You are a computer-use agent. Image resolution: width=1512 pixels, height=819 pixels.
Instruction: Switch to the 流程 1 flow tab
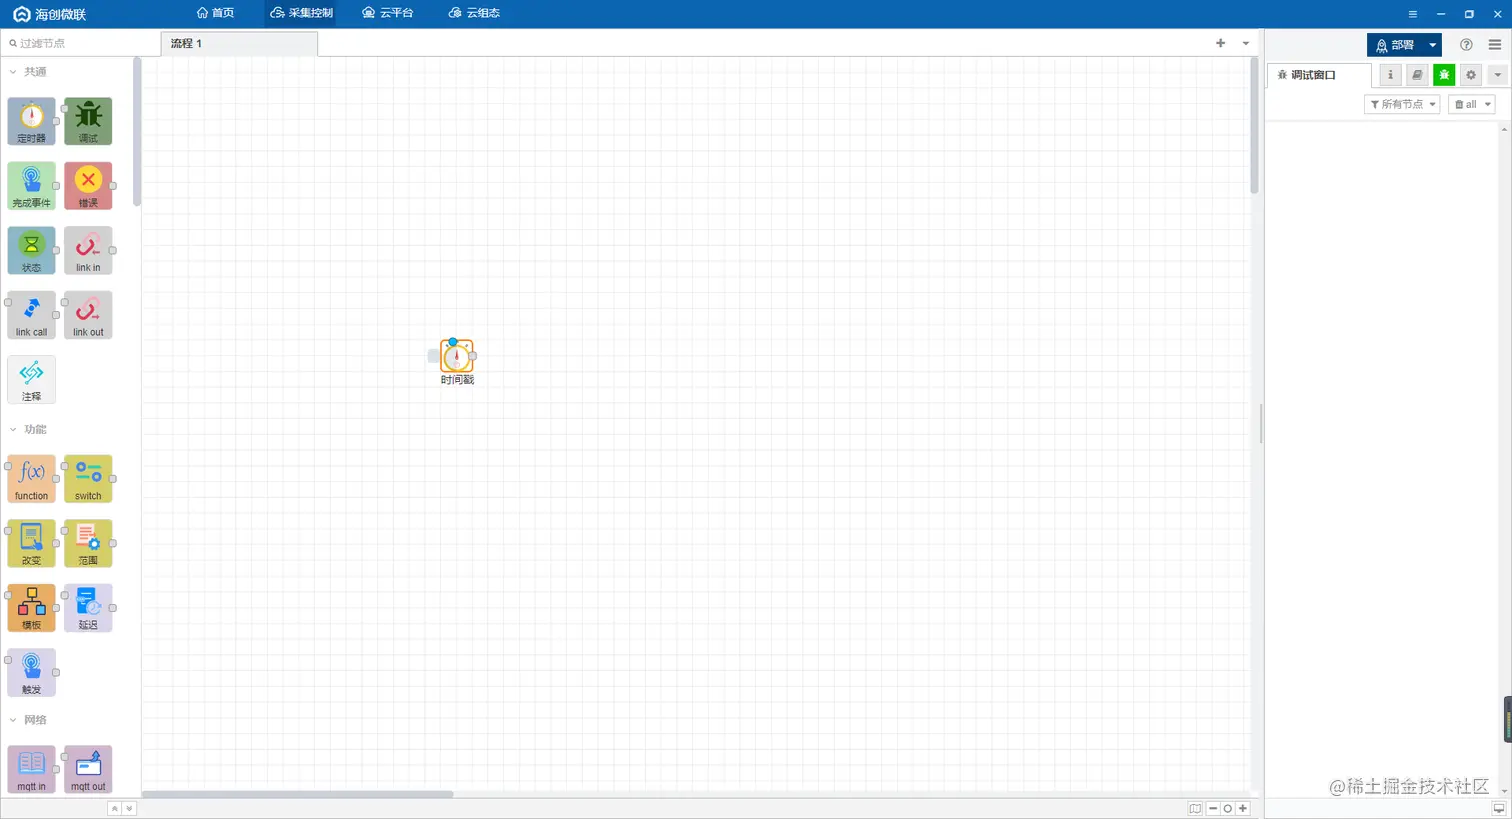point(239,44)
